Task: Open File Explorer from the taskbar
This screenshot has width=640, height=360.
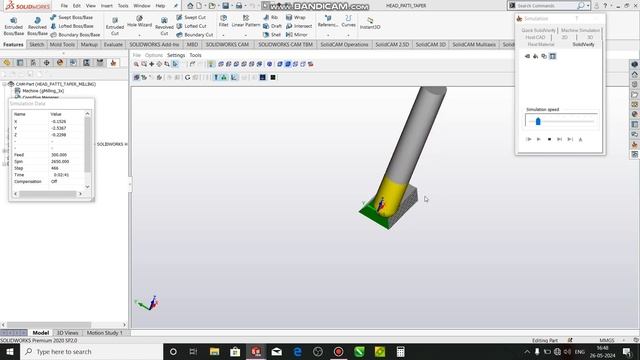Action: pos(214,351)
